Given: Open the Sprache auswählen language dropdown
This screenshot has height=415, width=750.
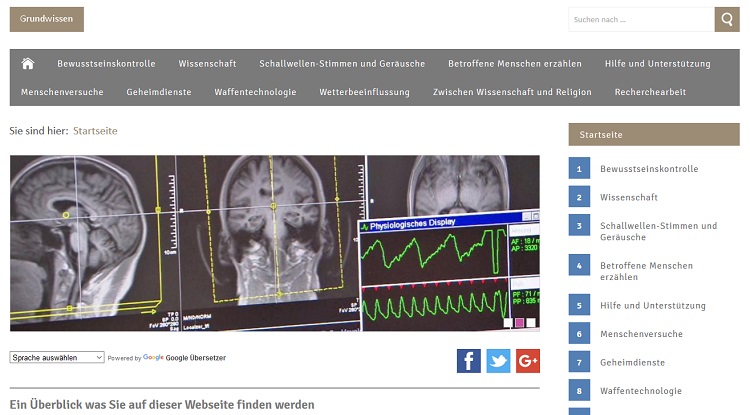Looking at the screenshot, I should tap(57, 358).
